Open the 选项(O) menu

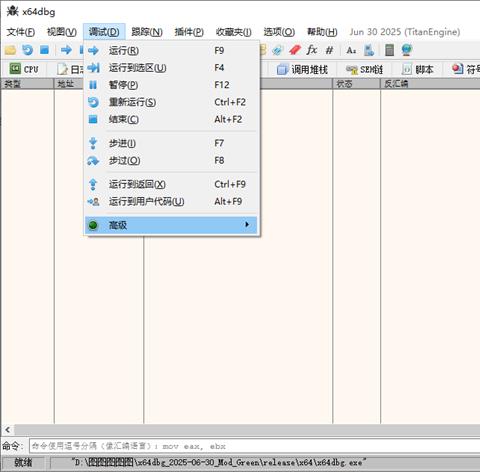[x=279, y=32]
